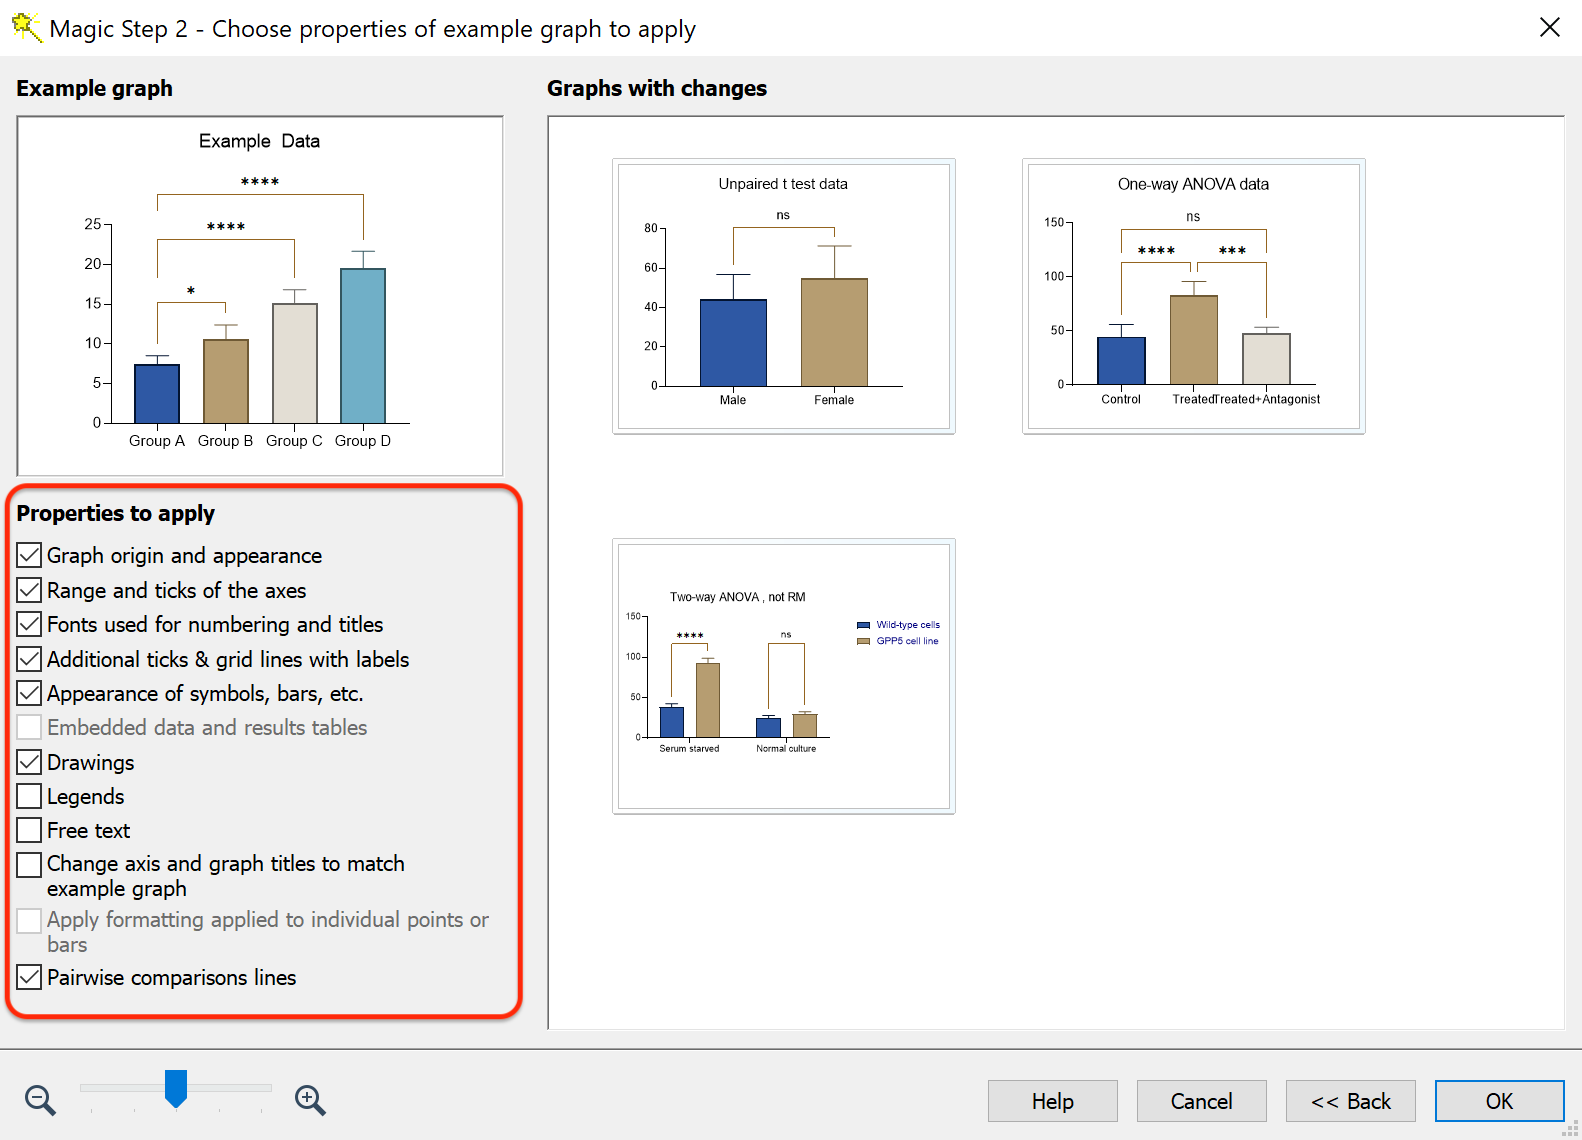Select the Two-way ANOVA graph preview
This screenshot has width=1582, height=1140.
[783, 676]
